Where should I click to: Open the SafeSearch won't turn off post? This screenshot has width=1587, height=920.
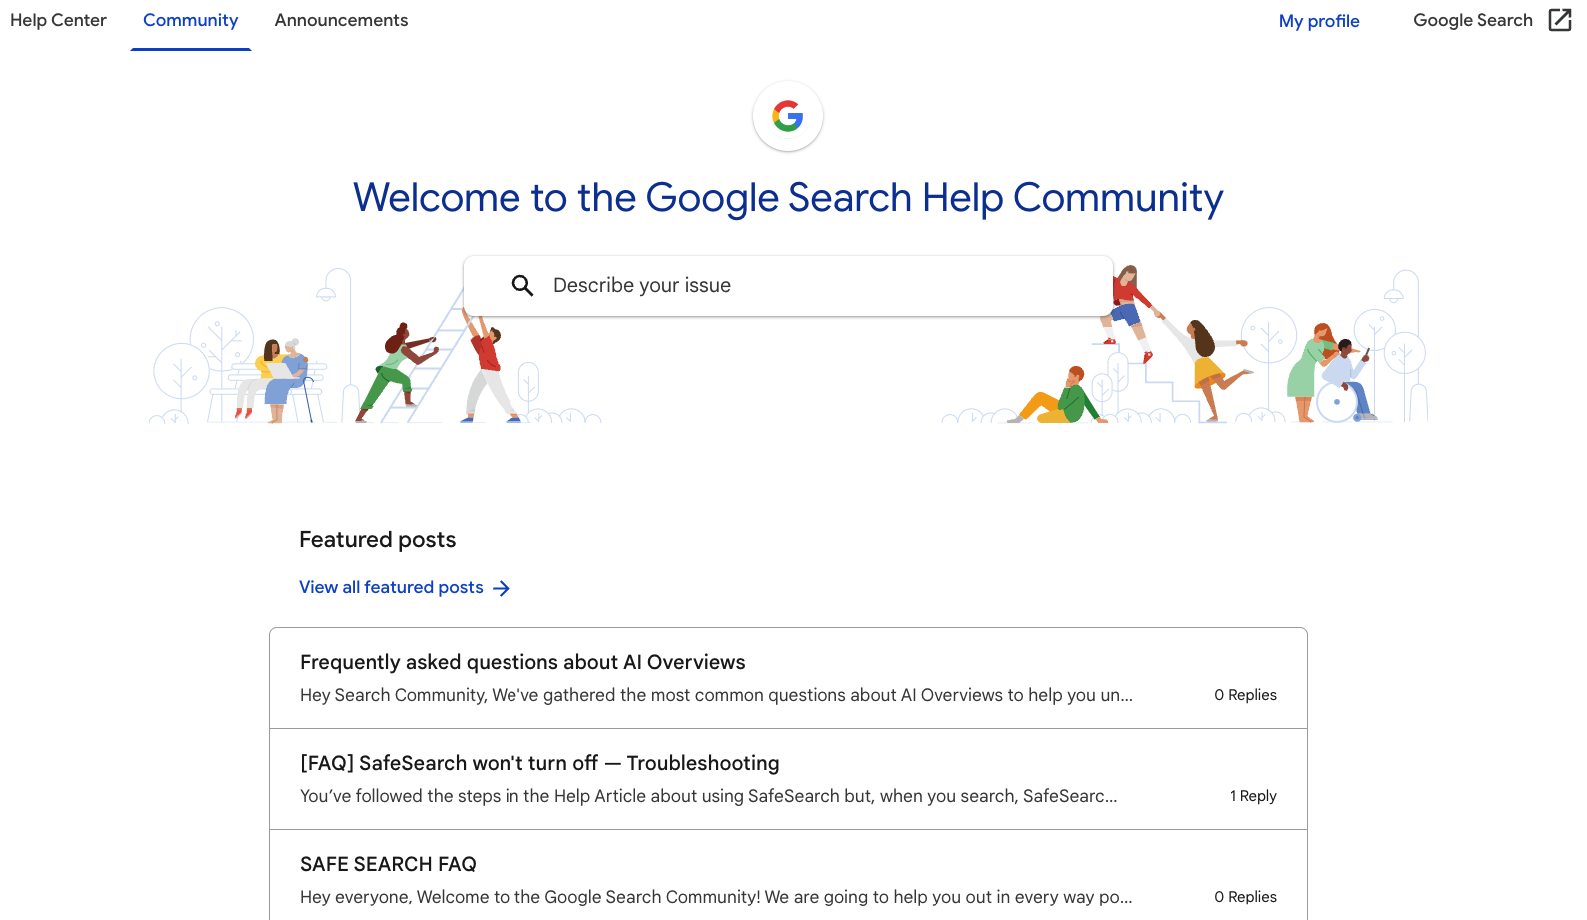[x=540, y=763]
